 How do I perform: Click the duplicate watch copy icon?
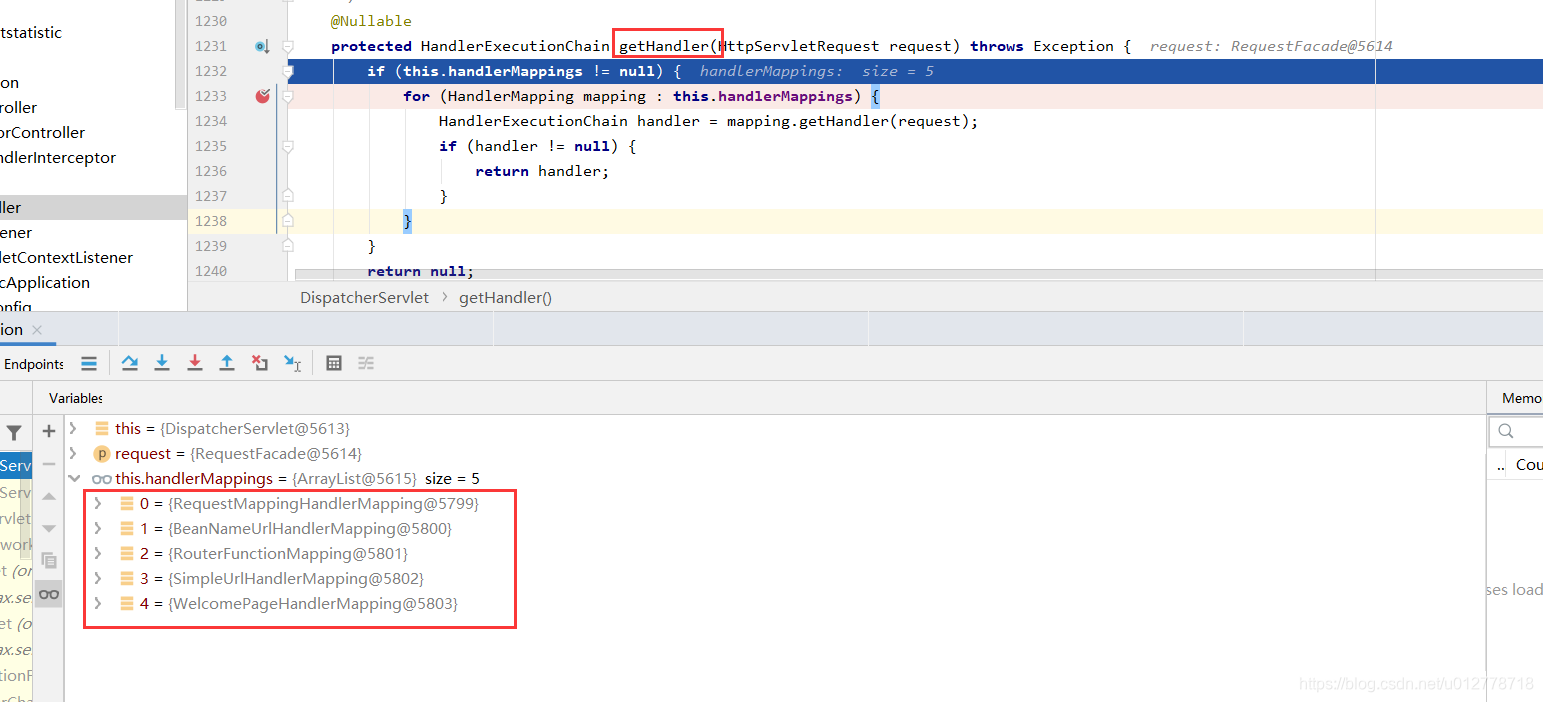pos(49,561)
